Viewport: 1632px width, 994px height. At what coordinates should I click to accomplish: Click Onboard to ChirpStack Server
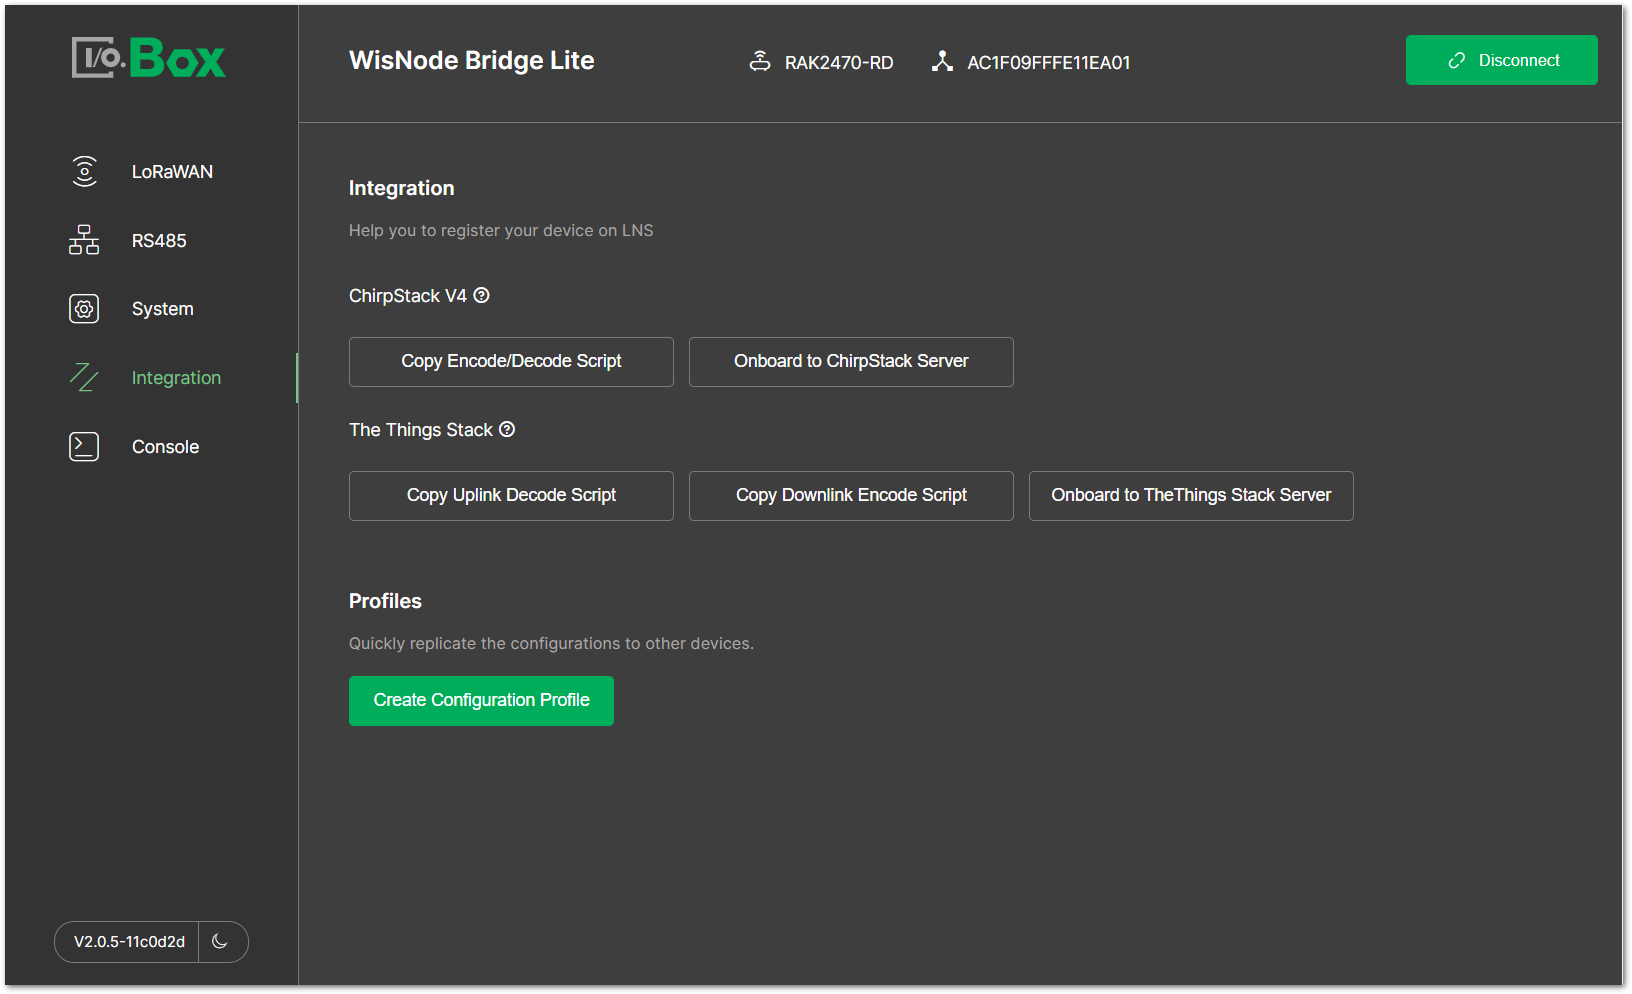[851, 362]
